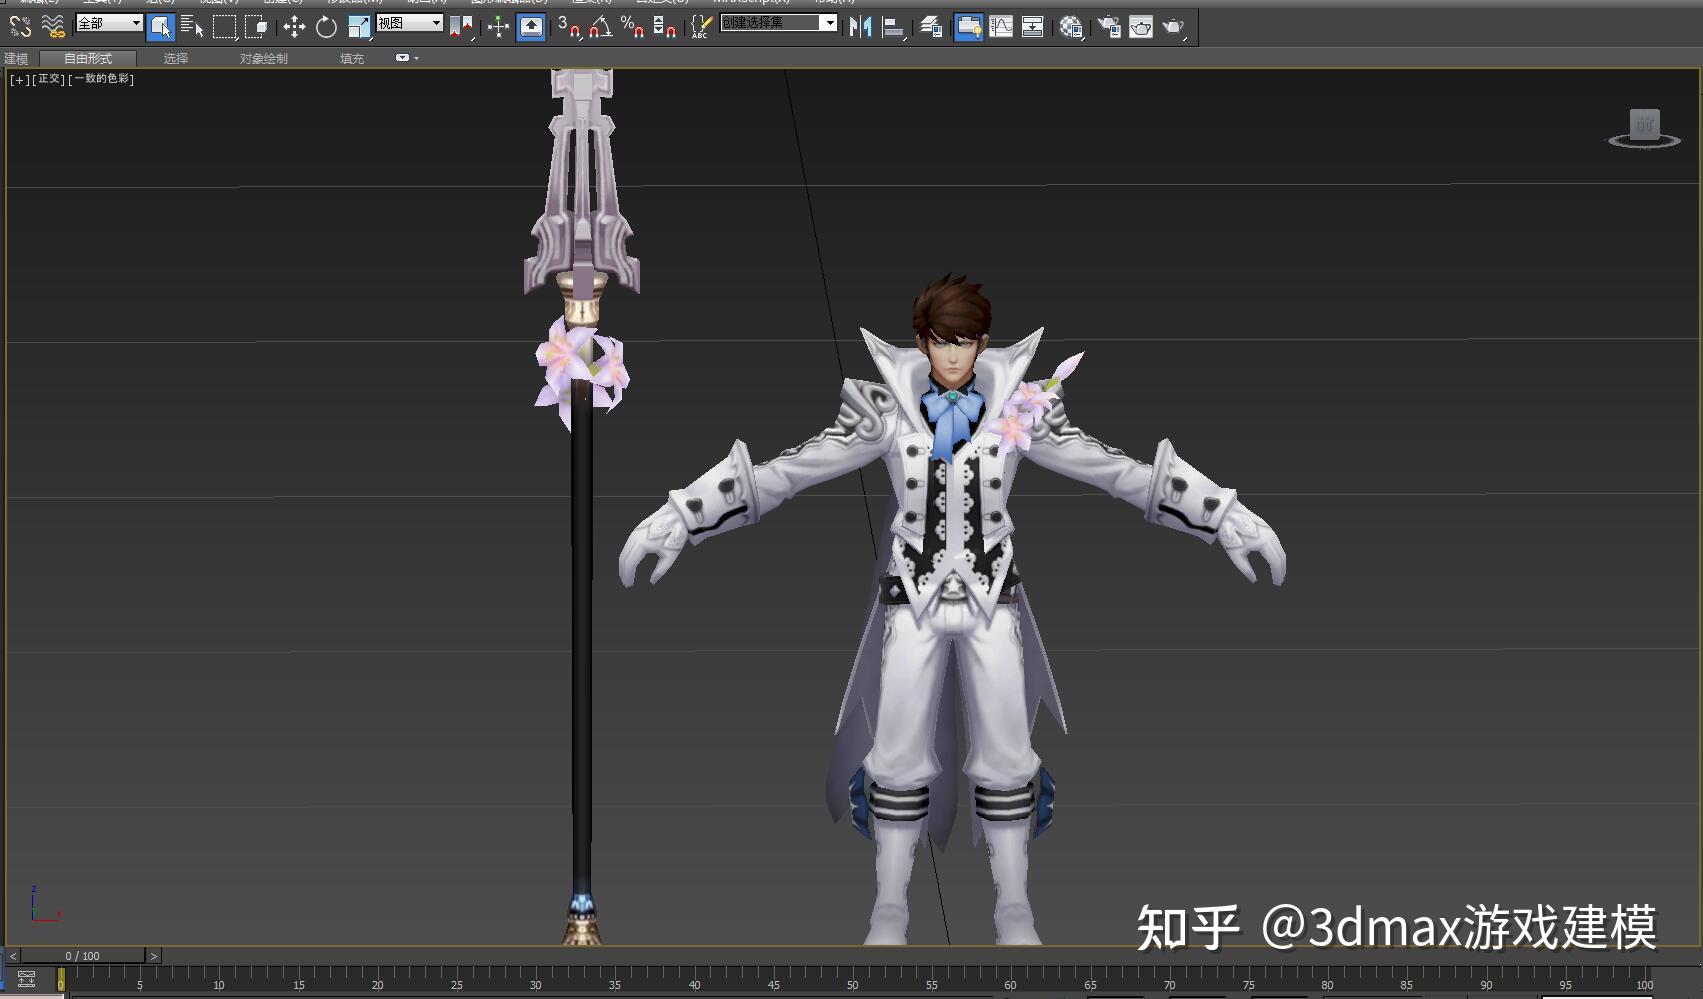Expand the 创建选择集 dropdown arrow
Viewport: 1703px width, 999px height.
[830, 23]
